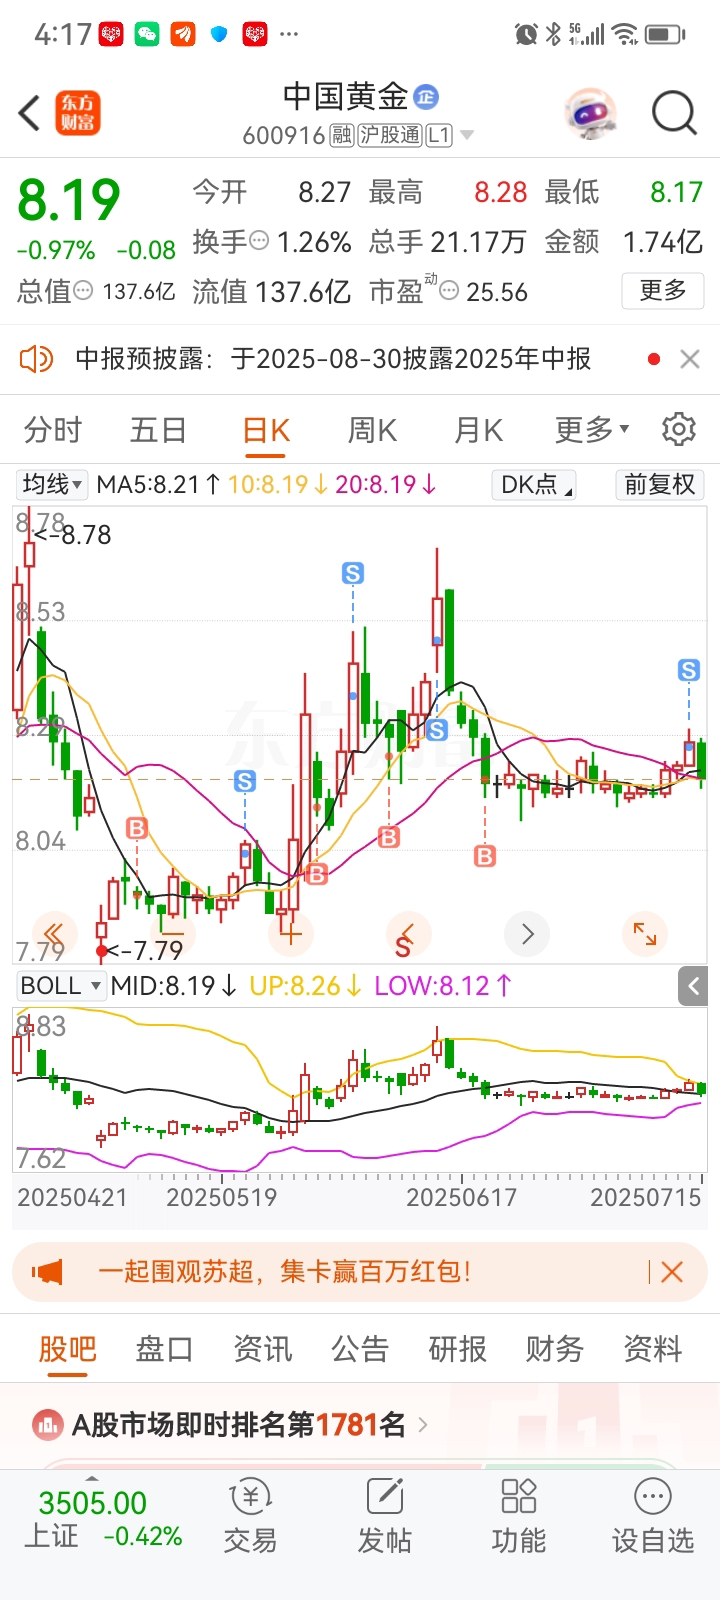The image size is (720, 1600).
Task: Expand the 更多 chart period dropdown
Action: pos(592,430)
